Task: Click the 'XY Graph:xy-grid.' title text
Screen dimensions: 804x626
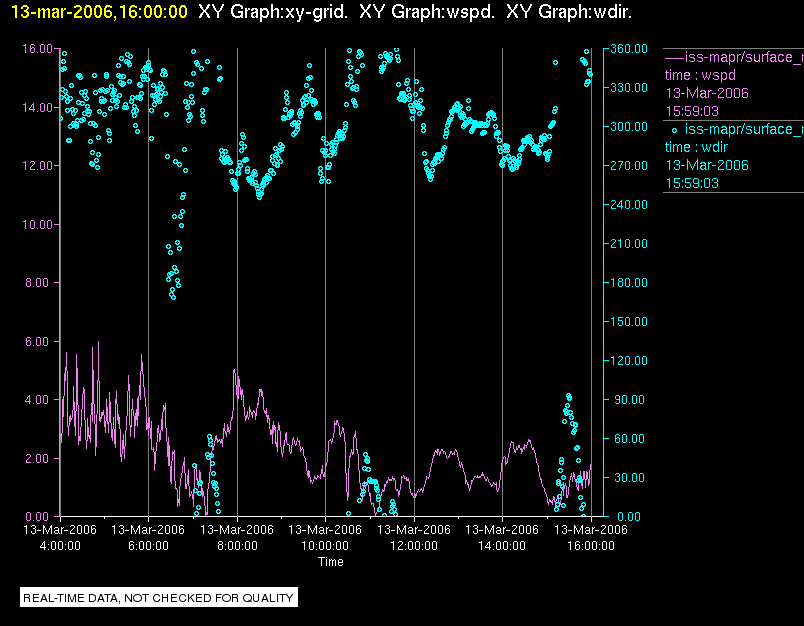Action: [x=272, y=12]
